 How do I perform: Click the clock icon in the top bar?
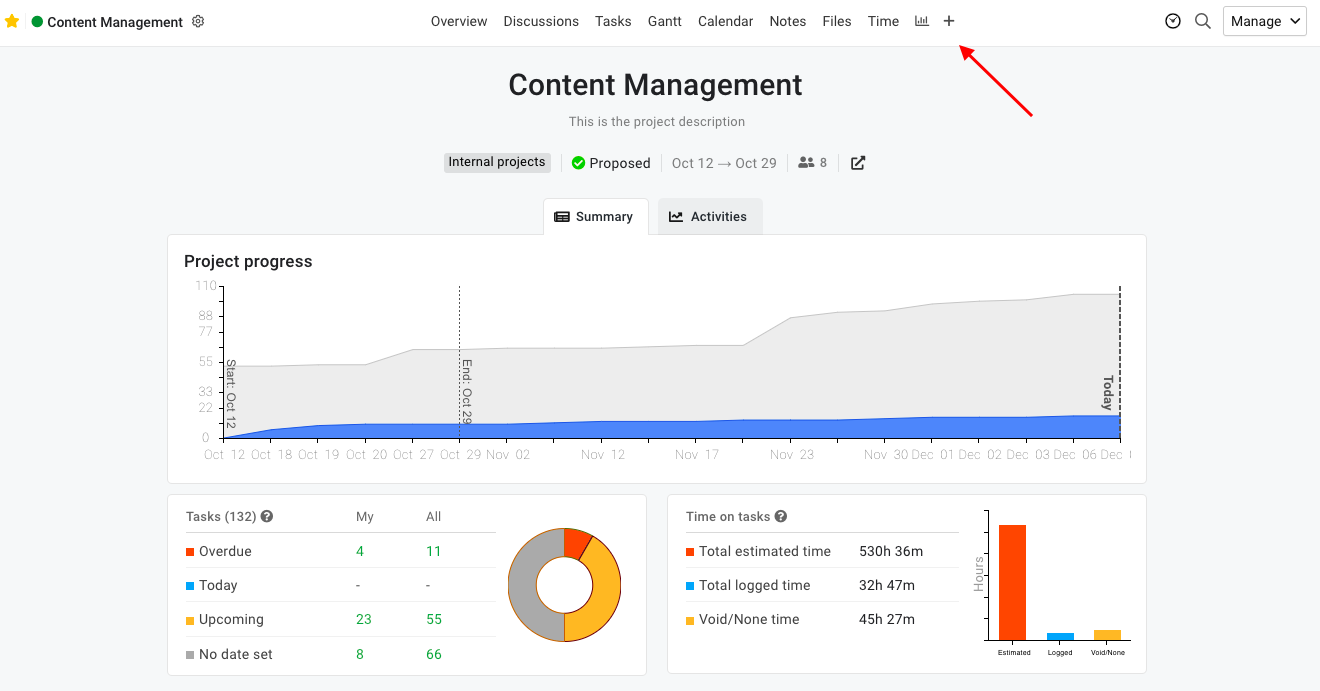coord(1172,20)
